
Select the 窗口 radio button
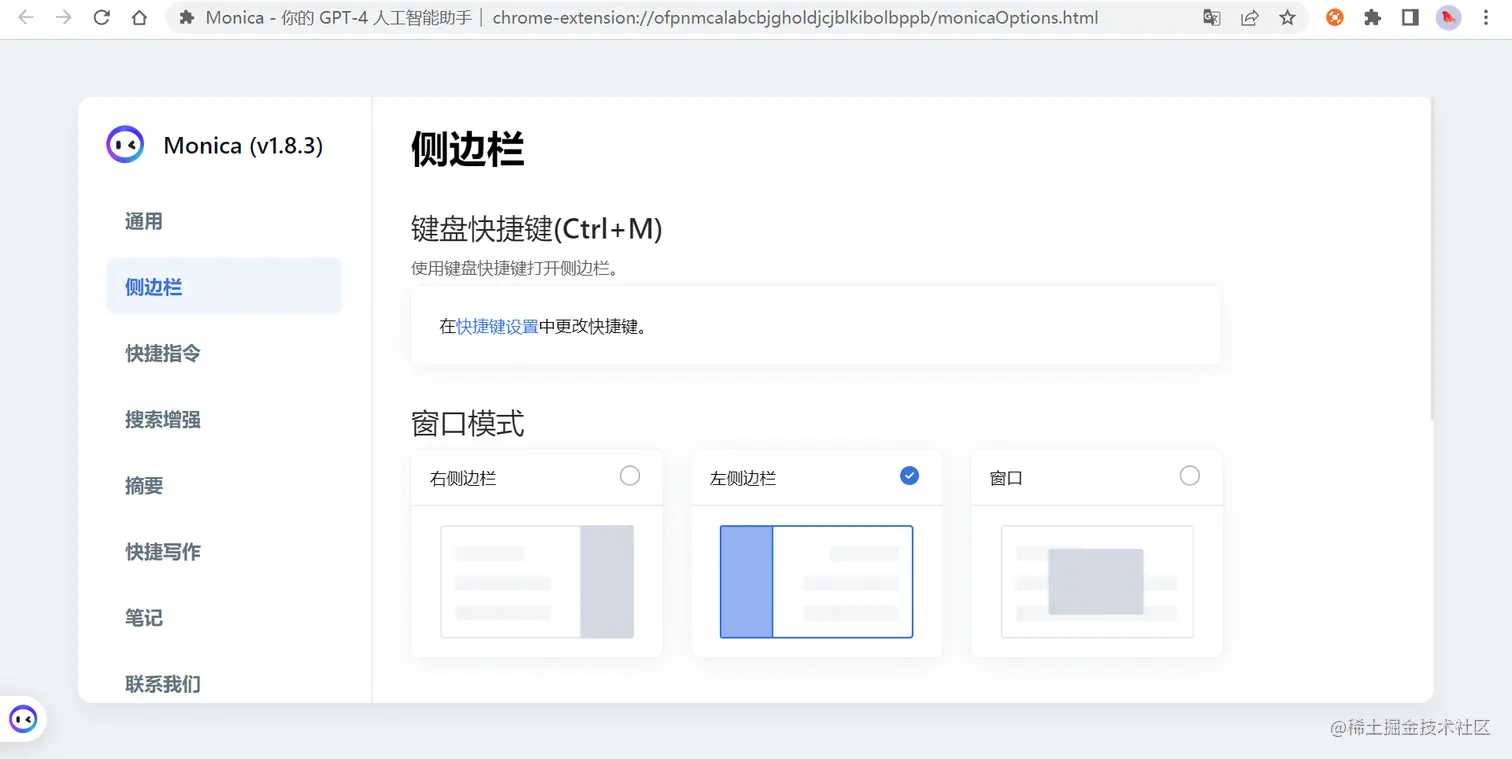pos(1189,476)
